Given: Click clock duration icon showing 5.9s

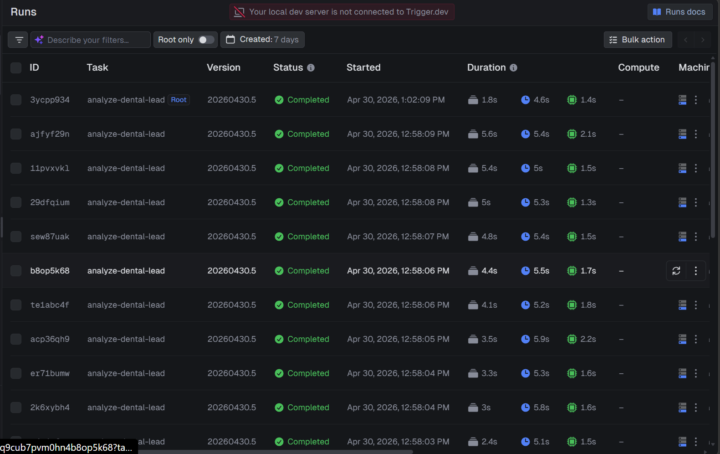Looking at the screenshot, I should click(525, 339).
